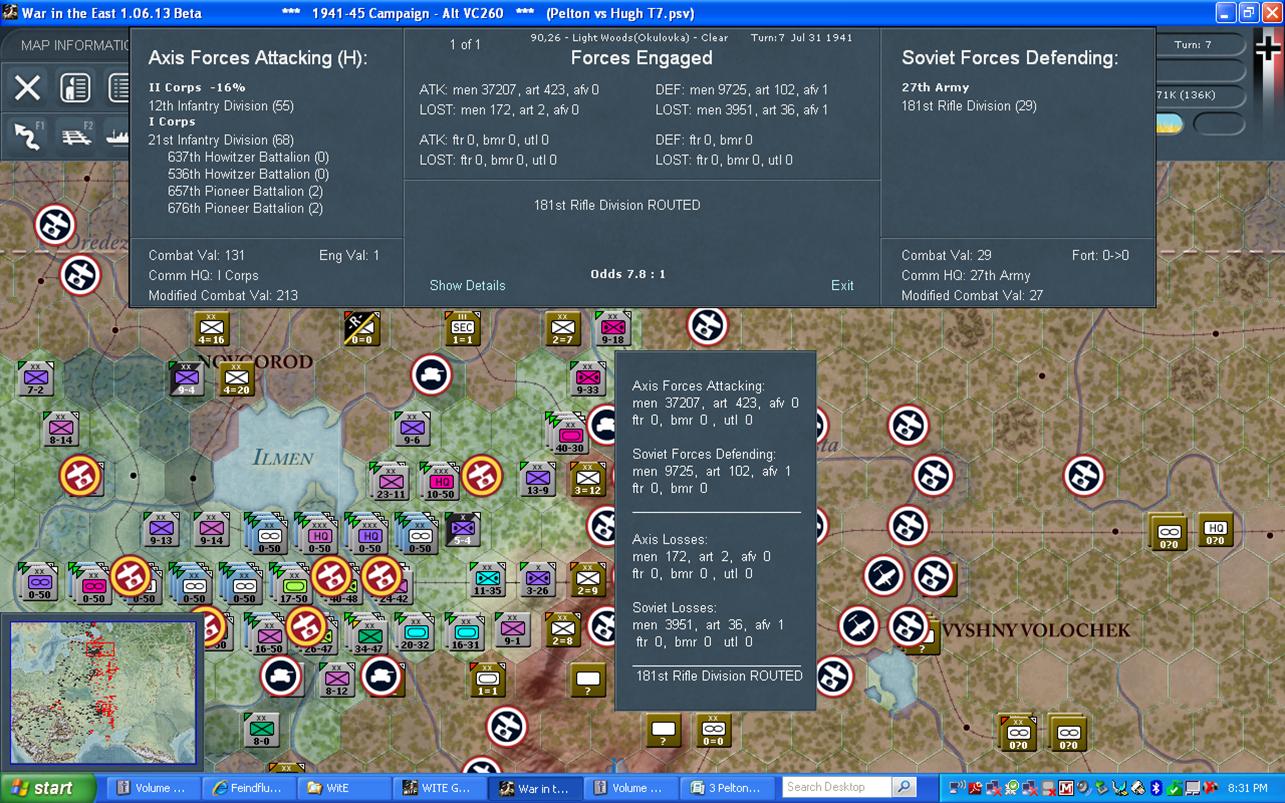Viewport: 1285px width, 803px height.
Task: Select the 13-9 purple unit counter
Action: click(538, 479)
